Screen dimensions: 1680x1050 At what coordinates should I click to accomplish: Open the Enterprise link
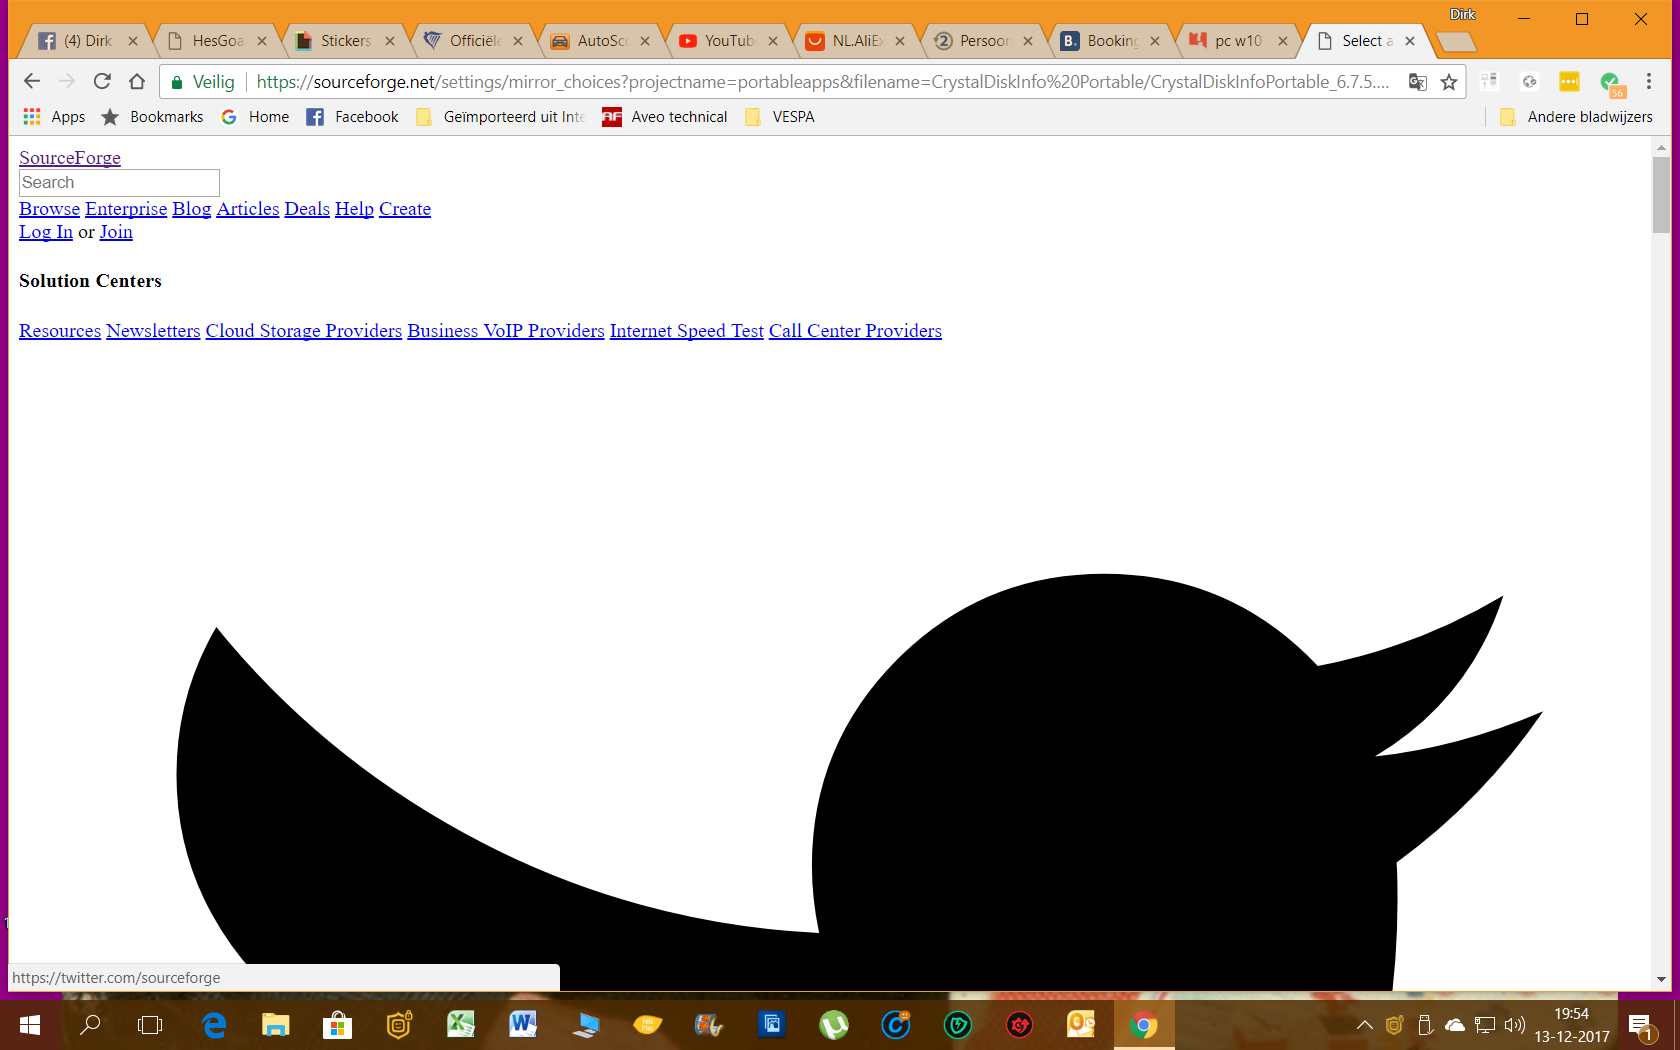126,209
